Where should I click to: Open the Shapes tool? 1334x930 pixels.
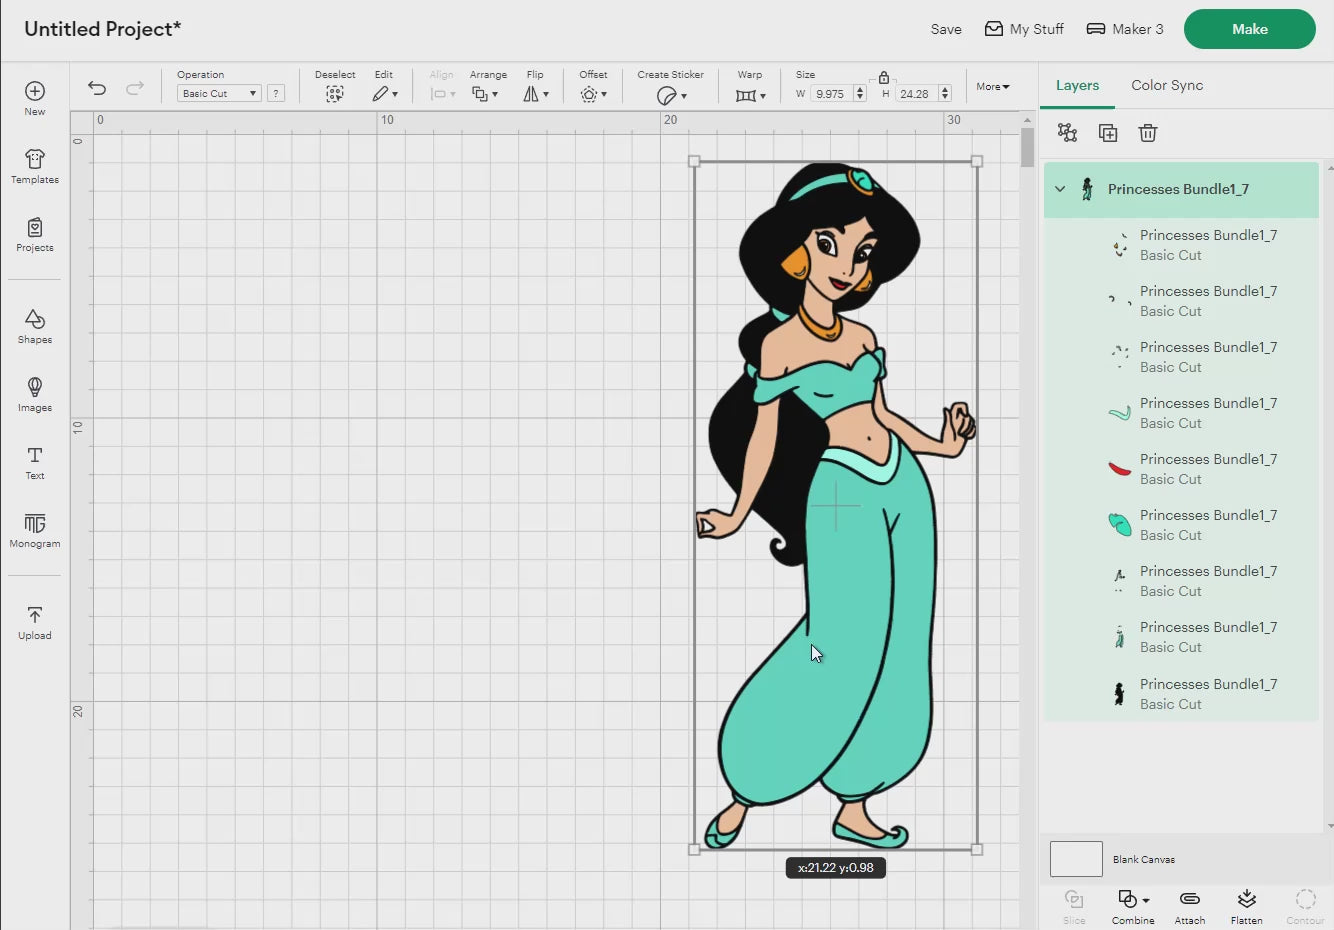click(x=35, y=326)
